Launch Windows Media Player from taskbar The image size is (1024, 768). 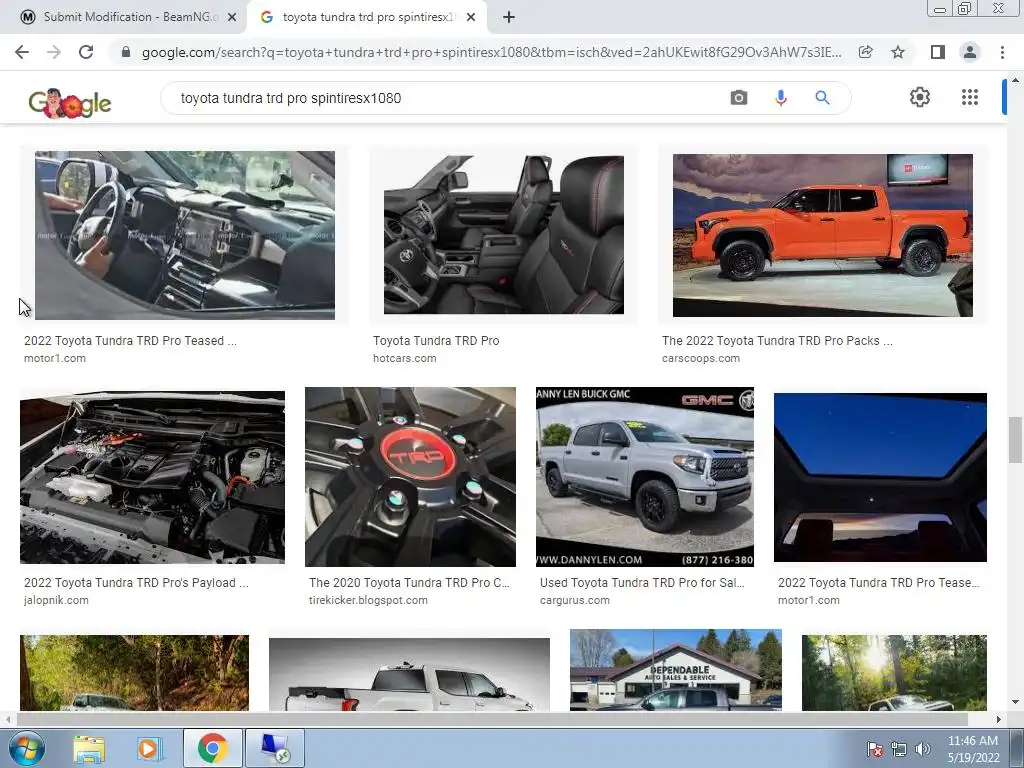point(149,748)
